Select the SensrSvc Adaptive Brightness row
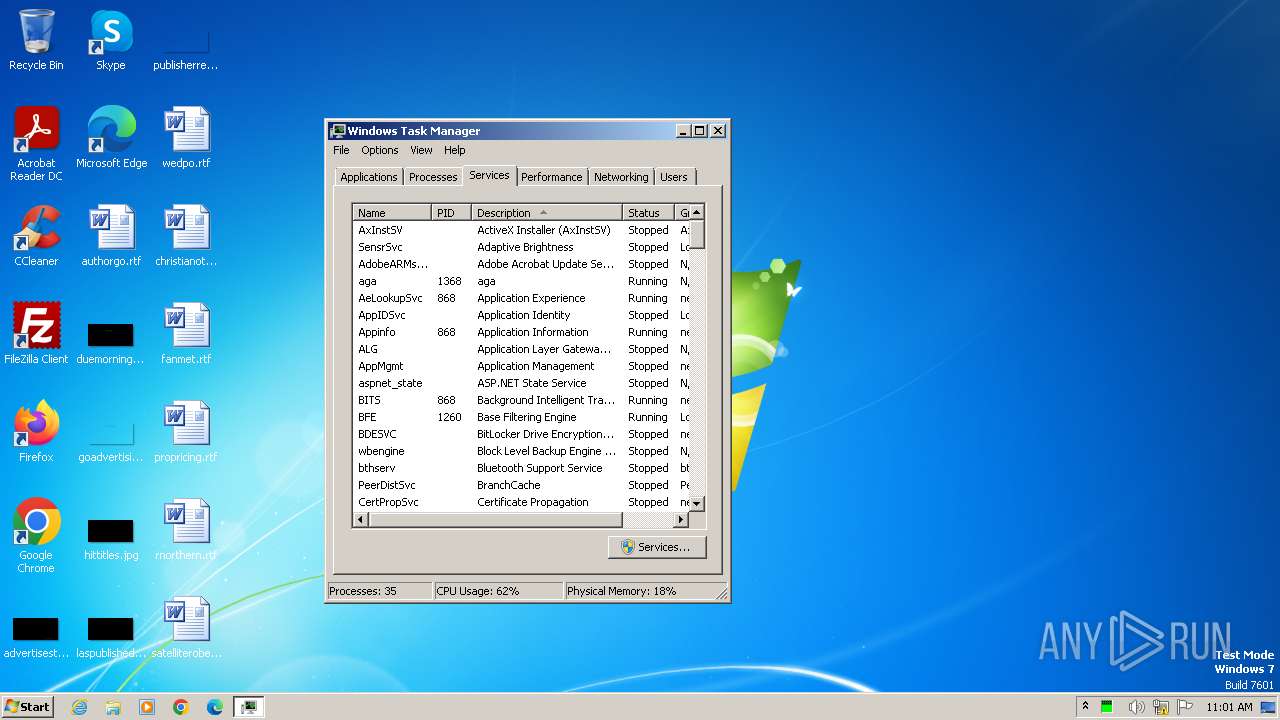Image resolution: width=1280 pixels, height=720 pixels. tap(521, 247)
